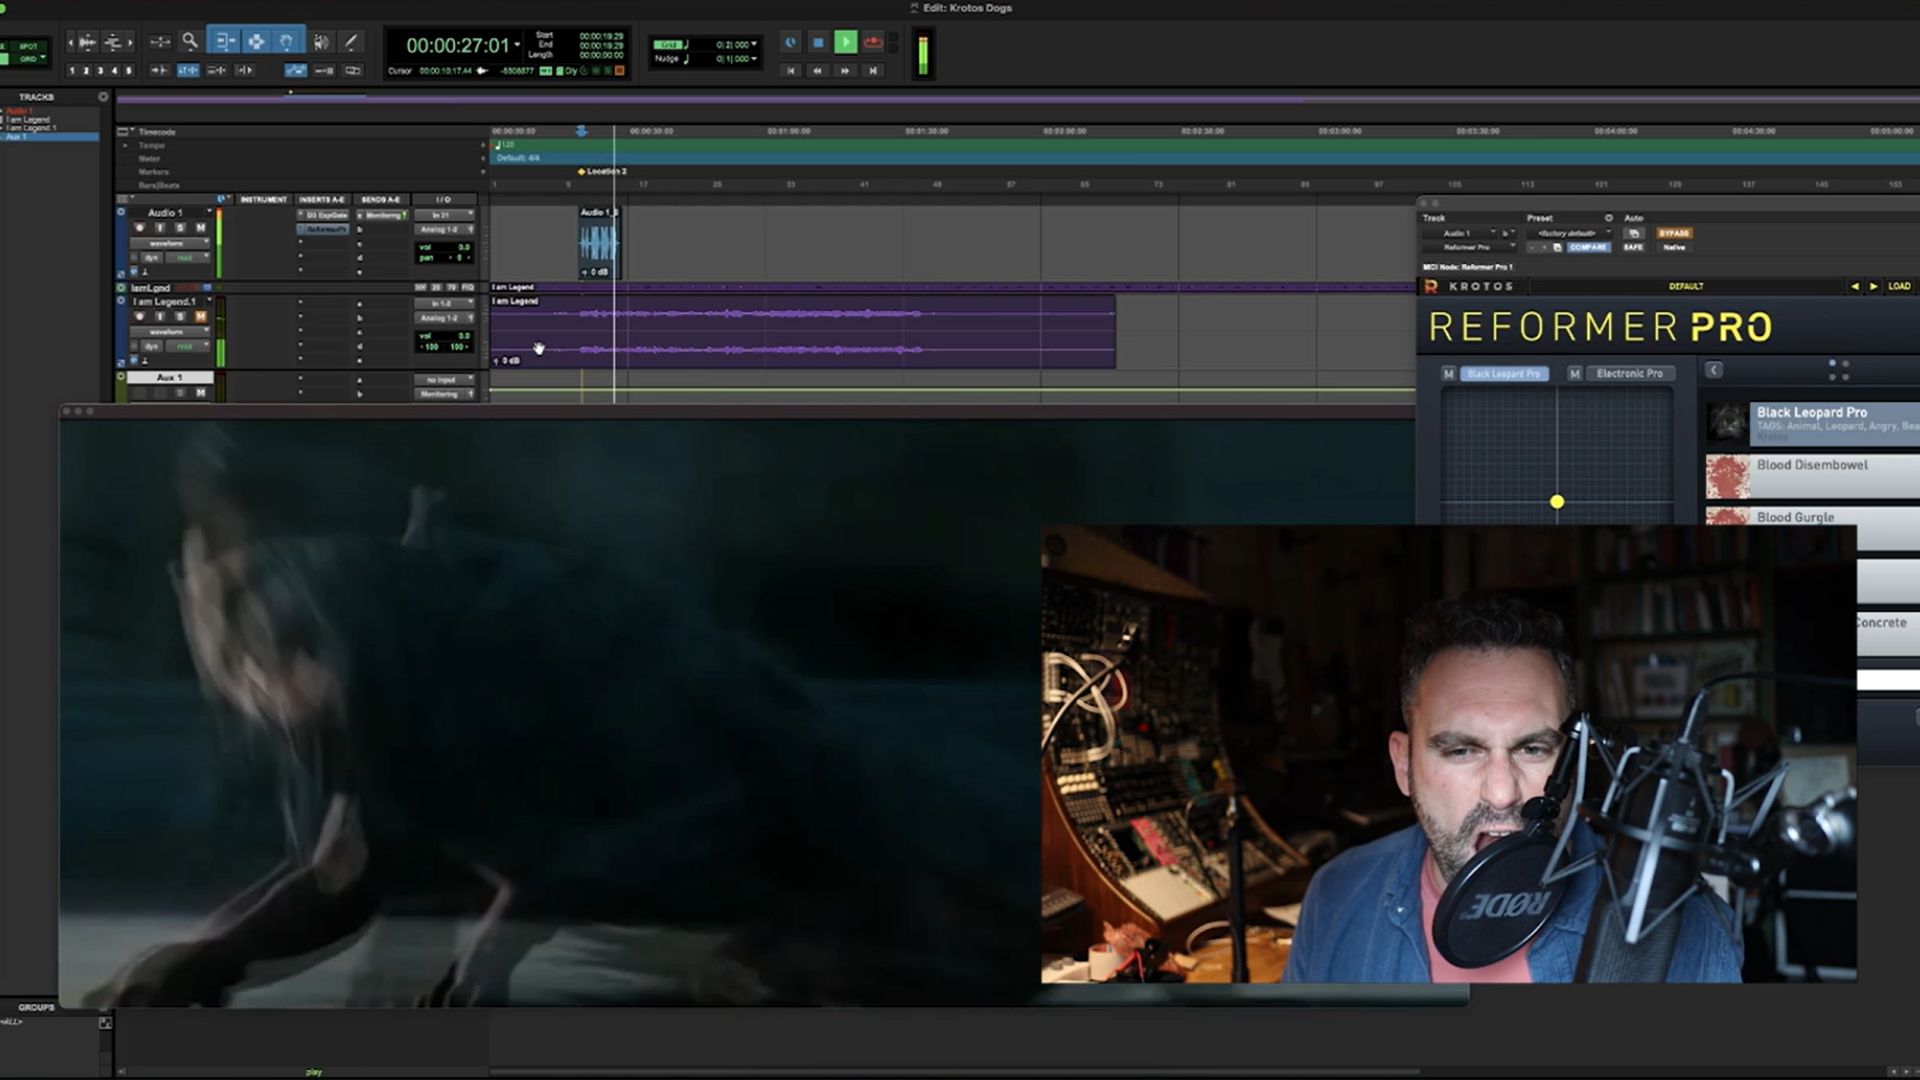
Task: Click LOAD button in Reformer Pro
Action: pyautogui.click(x=1899, y=286)
